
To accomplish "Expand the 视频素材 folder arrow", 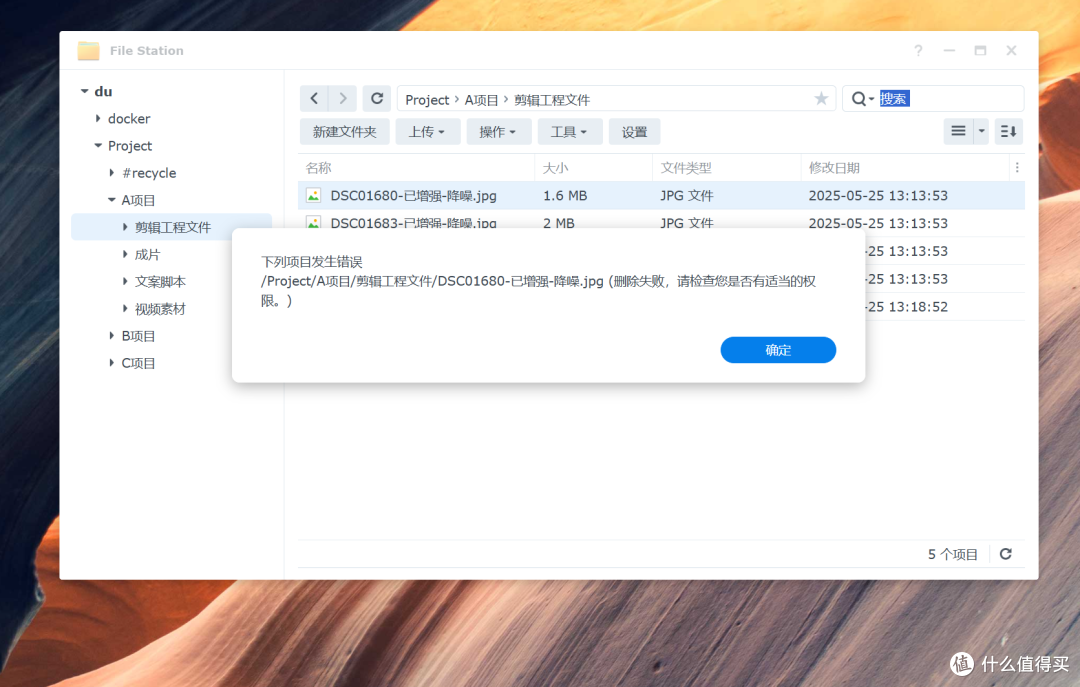I will (125, 309).
